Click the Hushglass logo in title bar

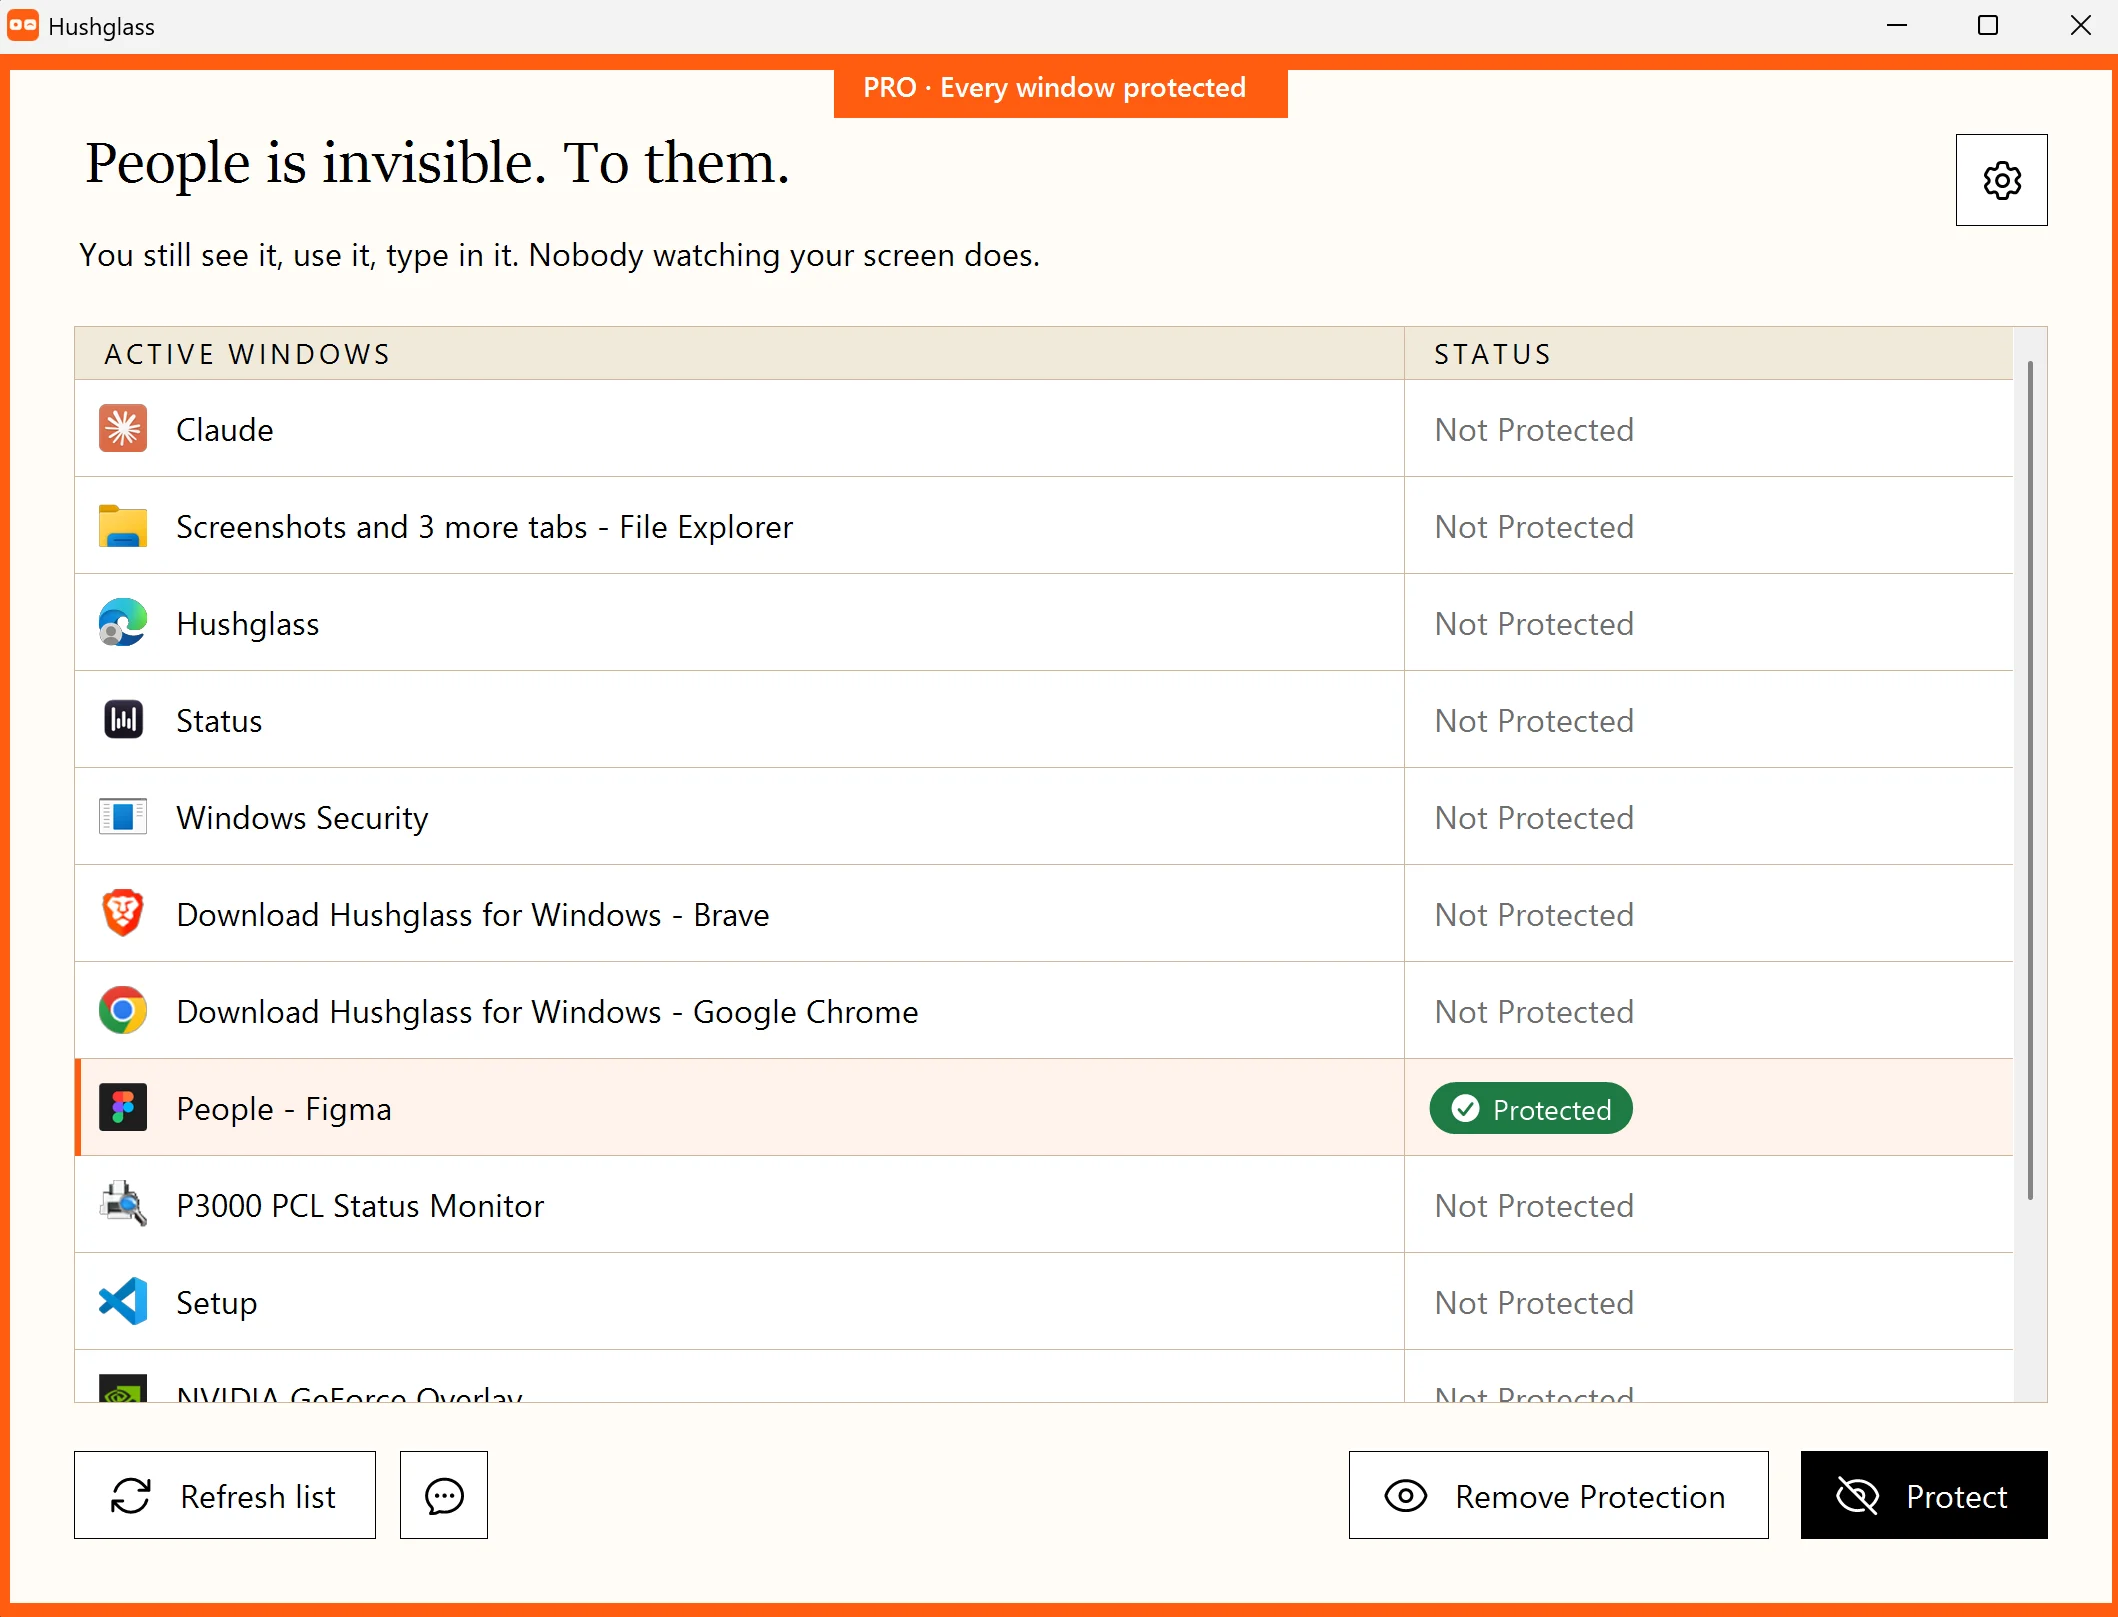point(23,26)
